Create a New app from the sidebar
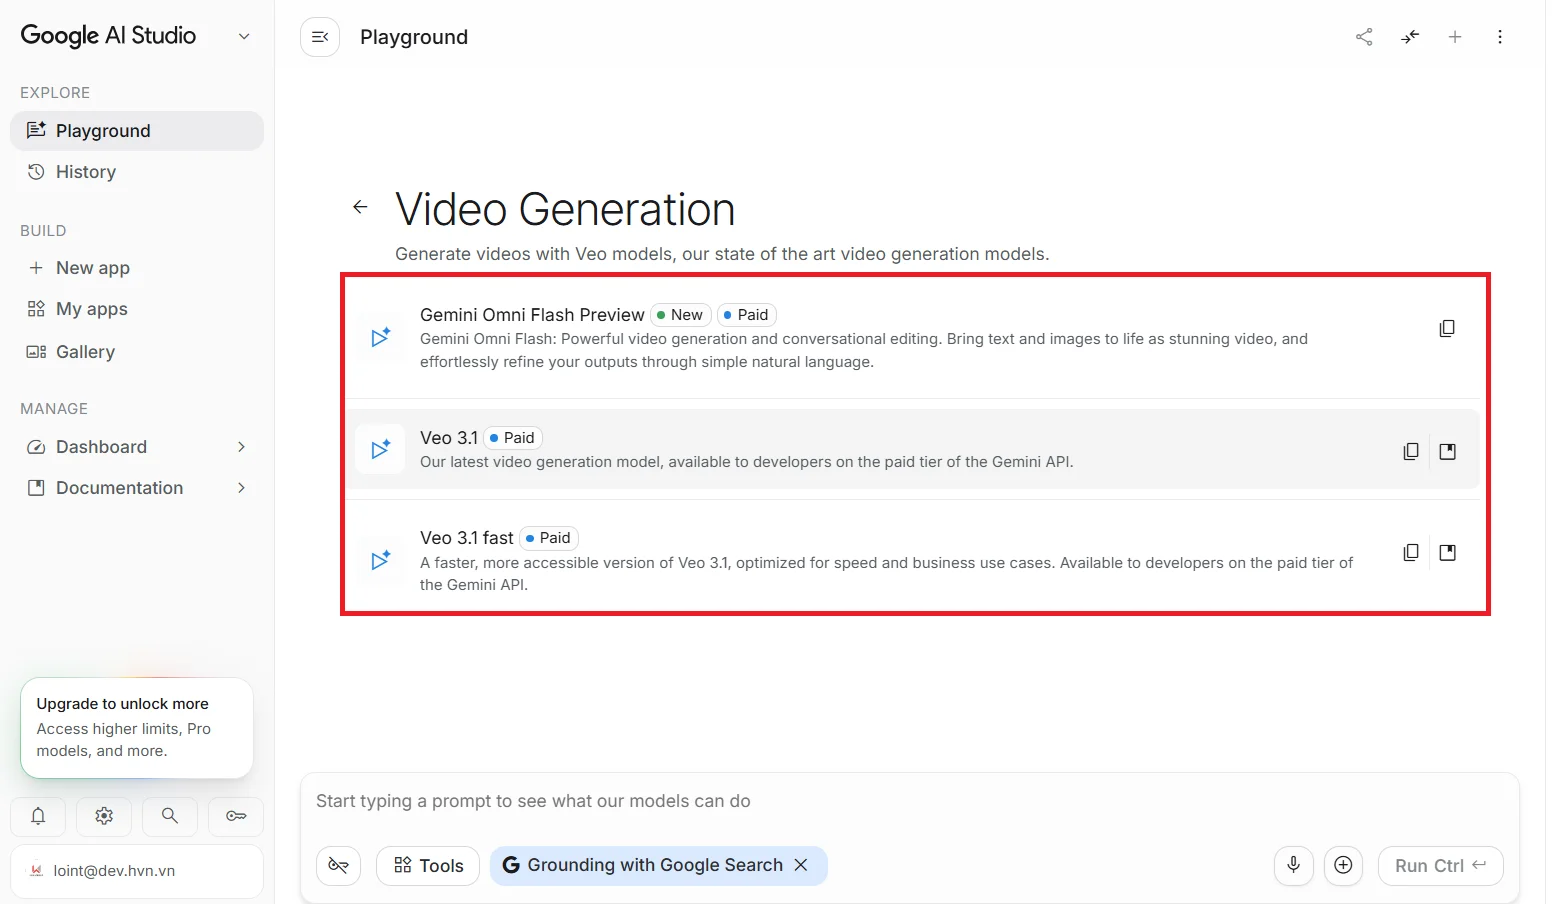Screen dimensions: 1553x904 click(137, 268)
